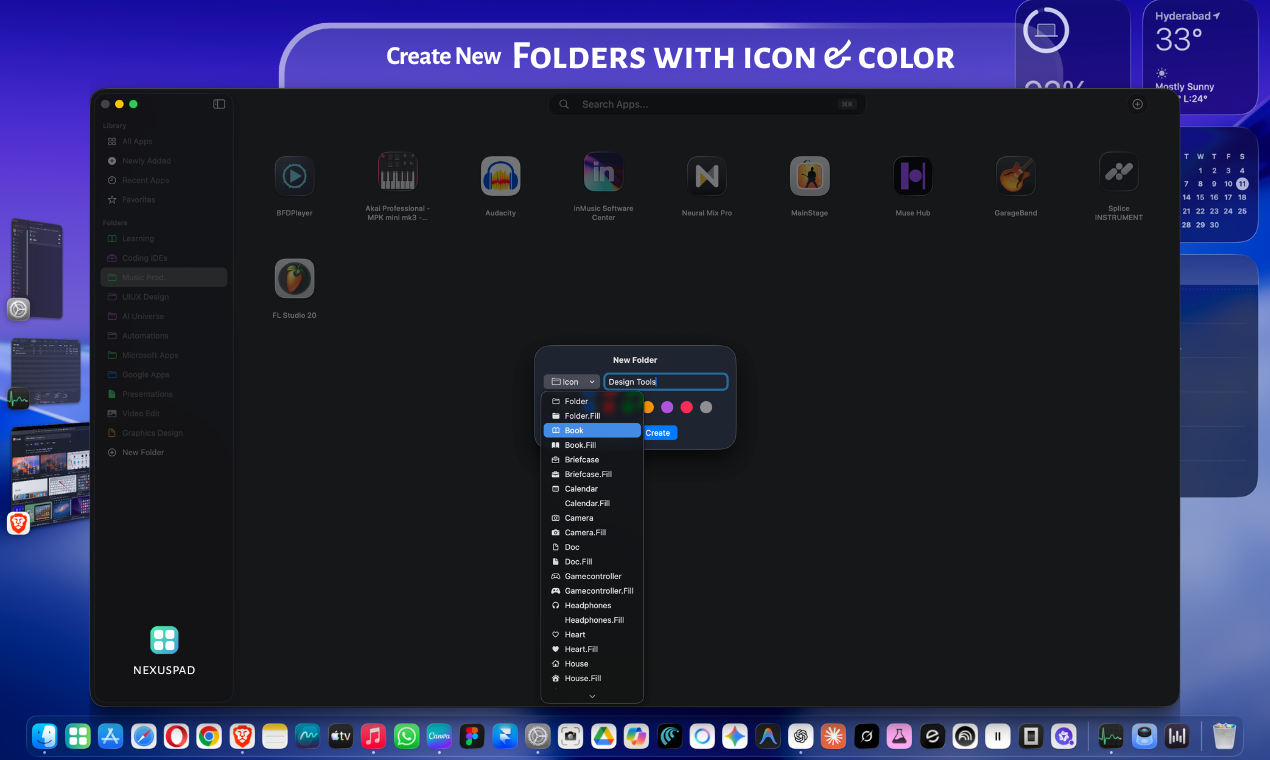Viewport: 1270px width, 760px height.
Task: Open the Trash in the Dock
Action: coord(1224,737)
